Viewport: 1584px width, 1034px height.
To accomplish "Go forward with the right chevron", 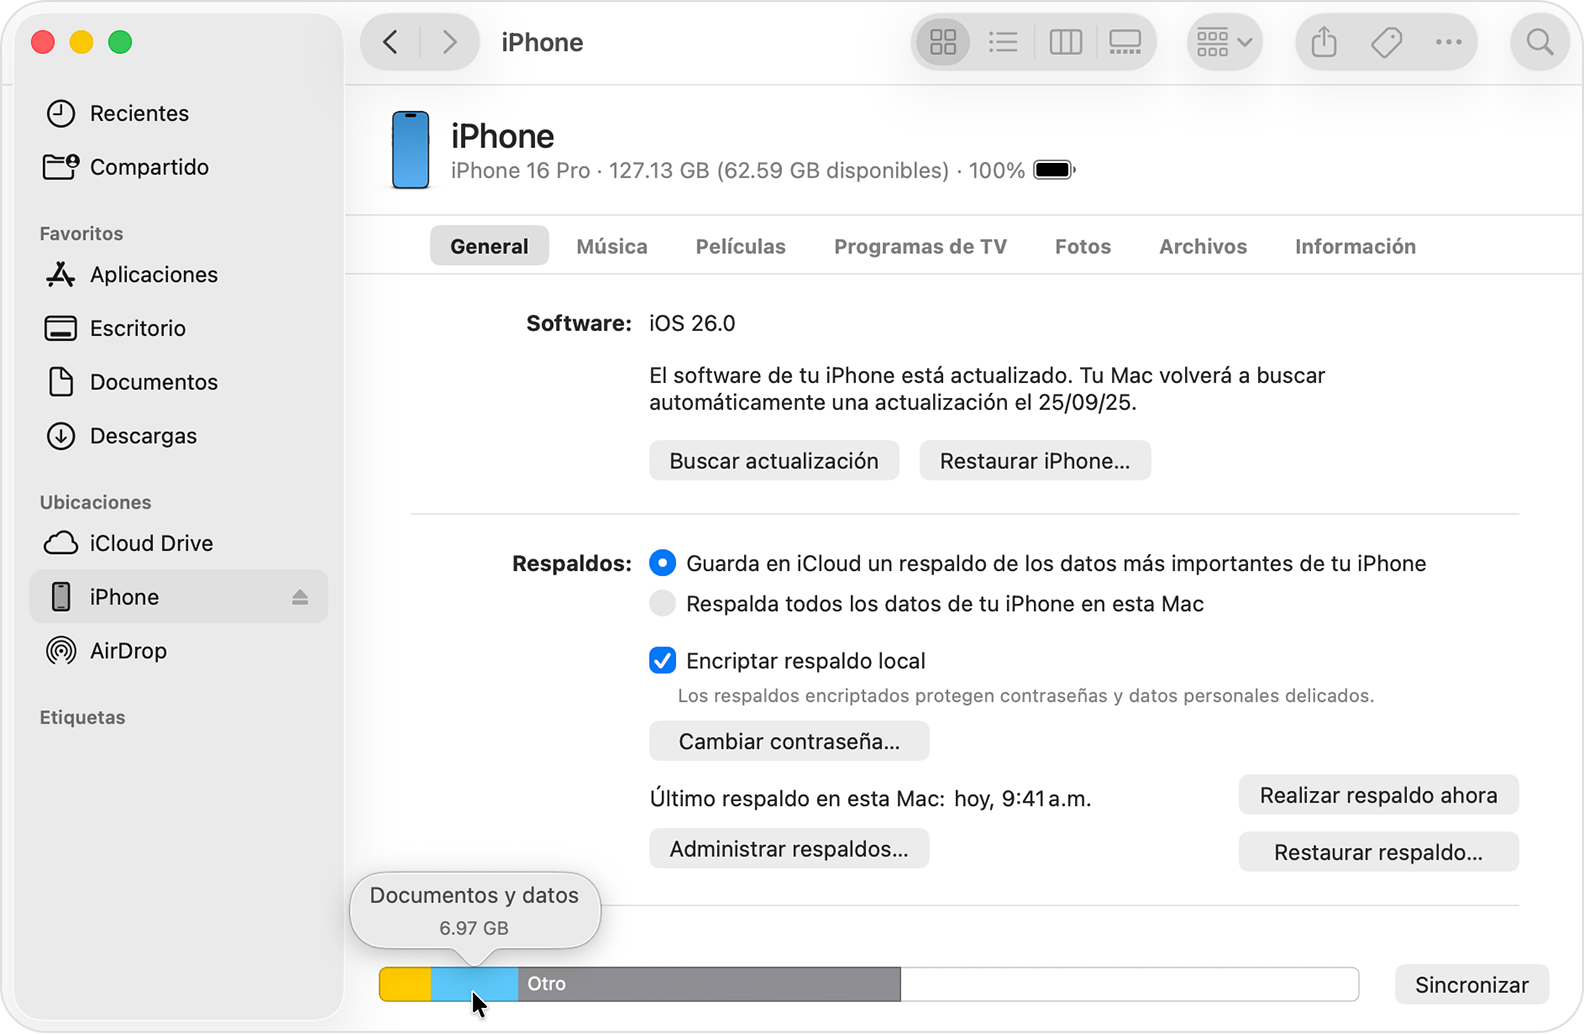I will tap(449, 42).
